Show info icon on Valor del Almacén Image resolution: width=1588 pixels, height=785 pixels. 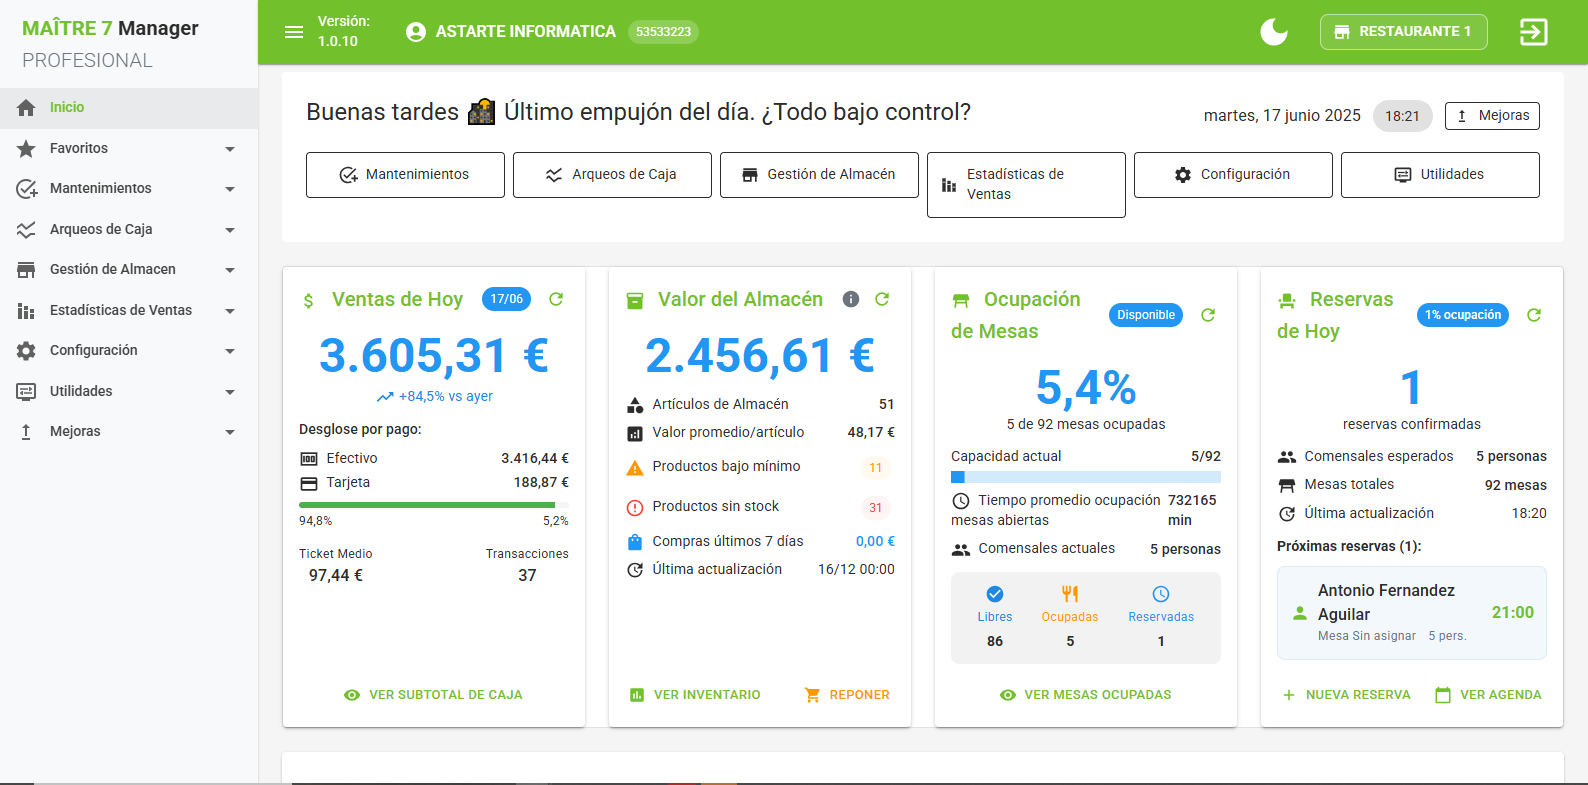click(x=851, y=299)
